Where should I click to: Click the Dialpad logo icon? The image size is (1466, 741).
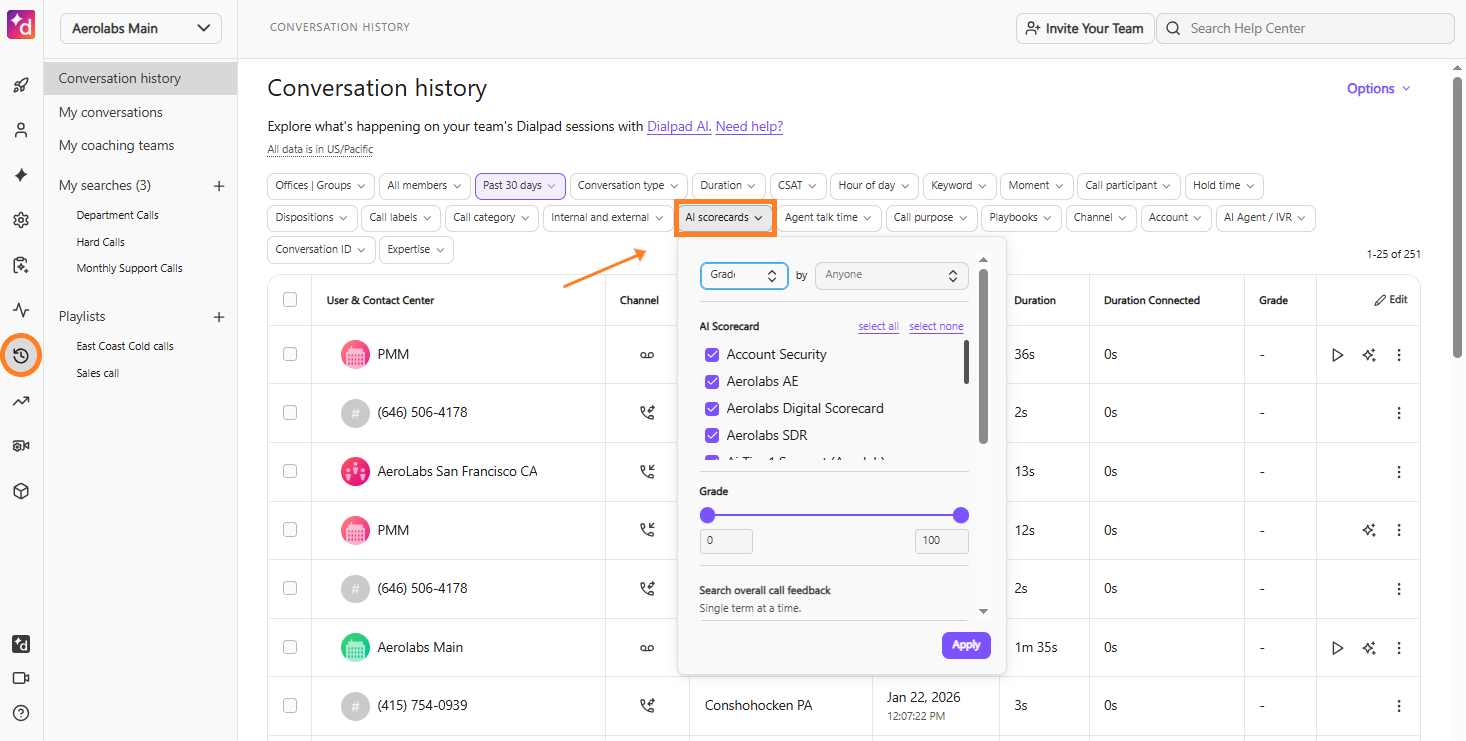(x=21, y=24)
